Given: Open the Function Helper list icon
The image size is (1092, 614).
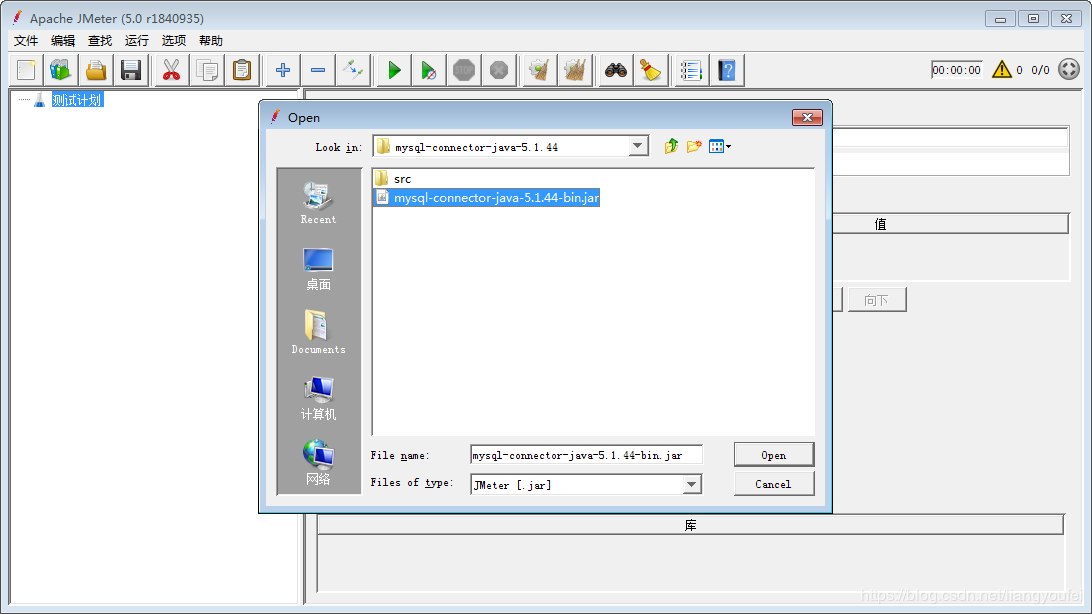Looking at the screenshot, I should pyautogui.click(x=692, y=70).
